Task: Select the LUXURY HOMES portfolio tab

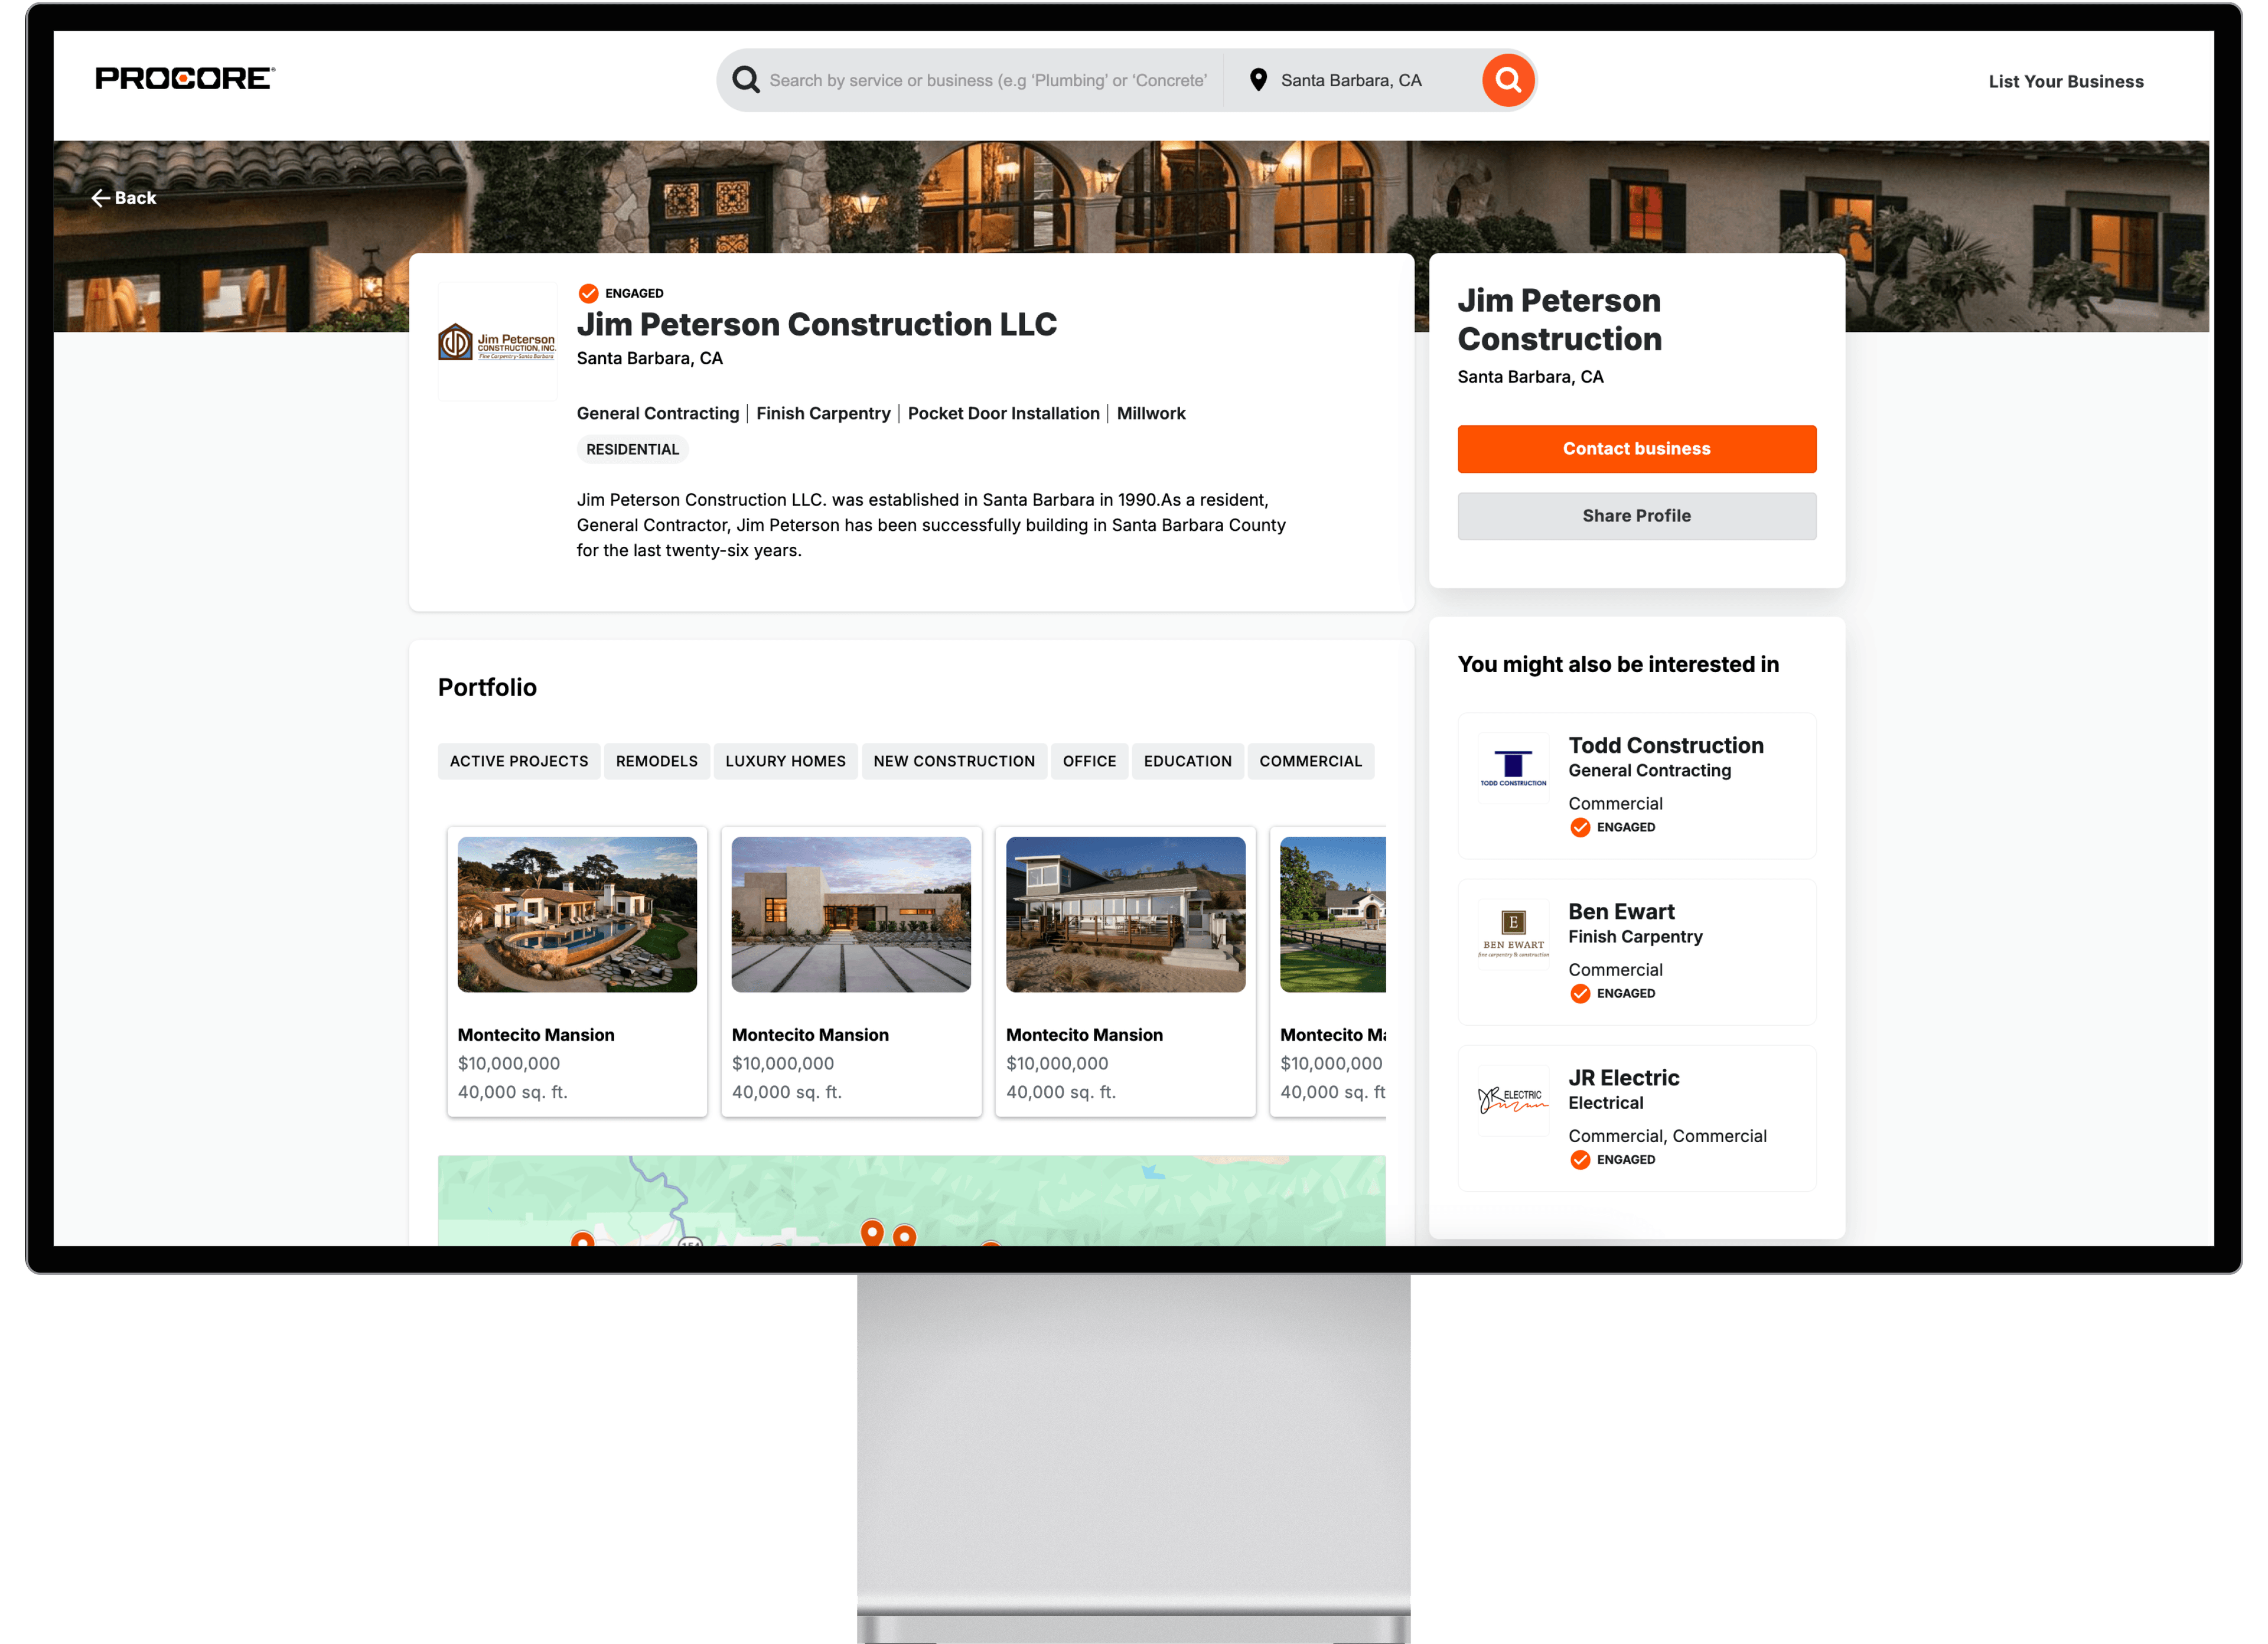Action: click(x=786, y=761)
